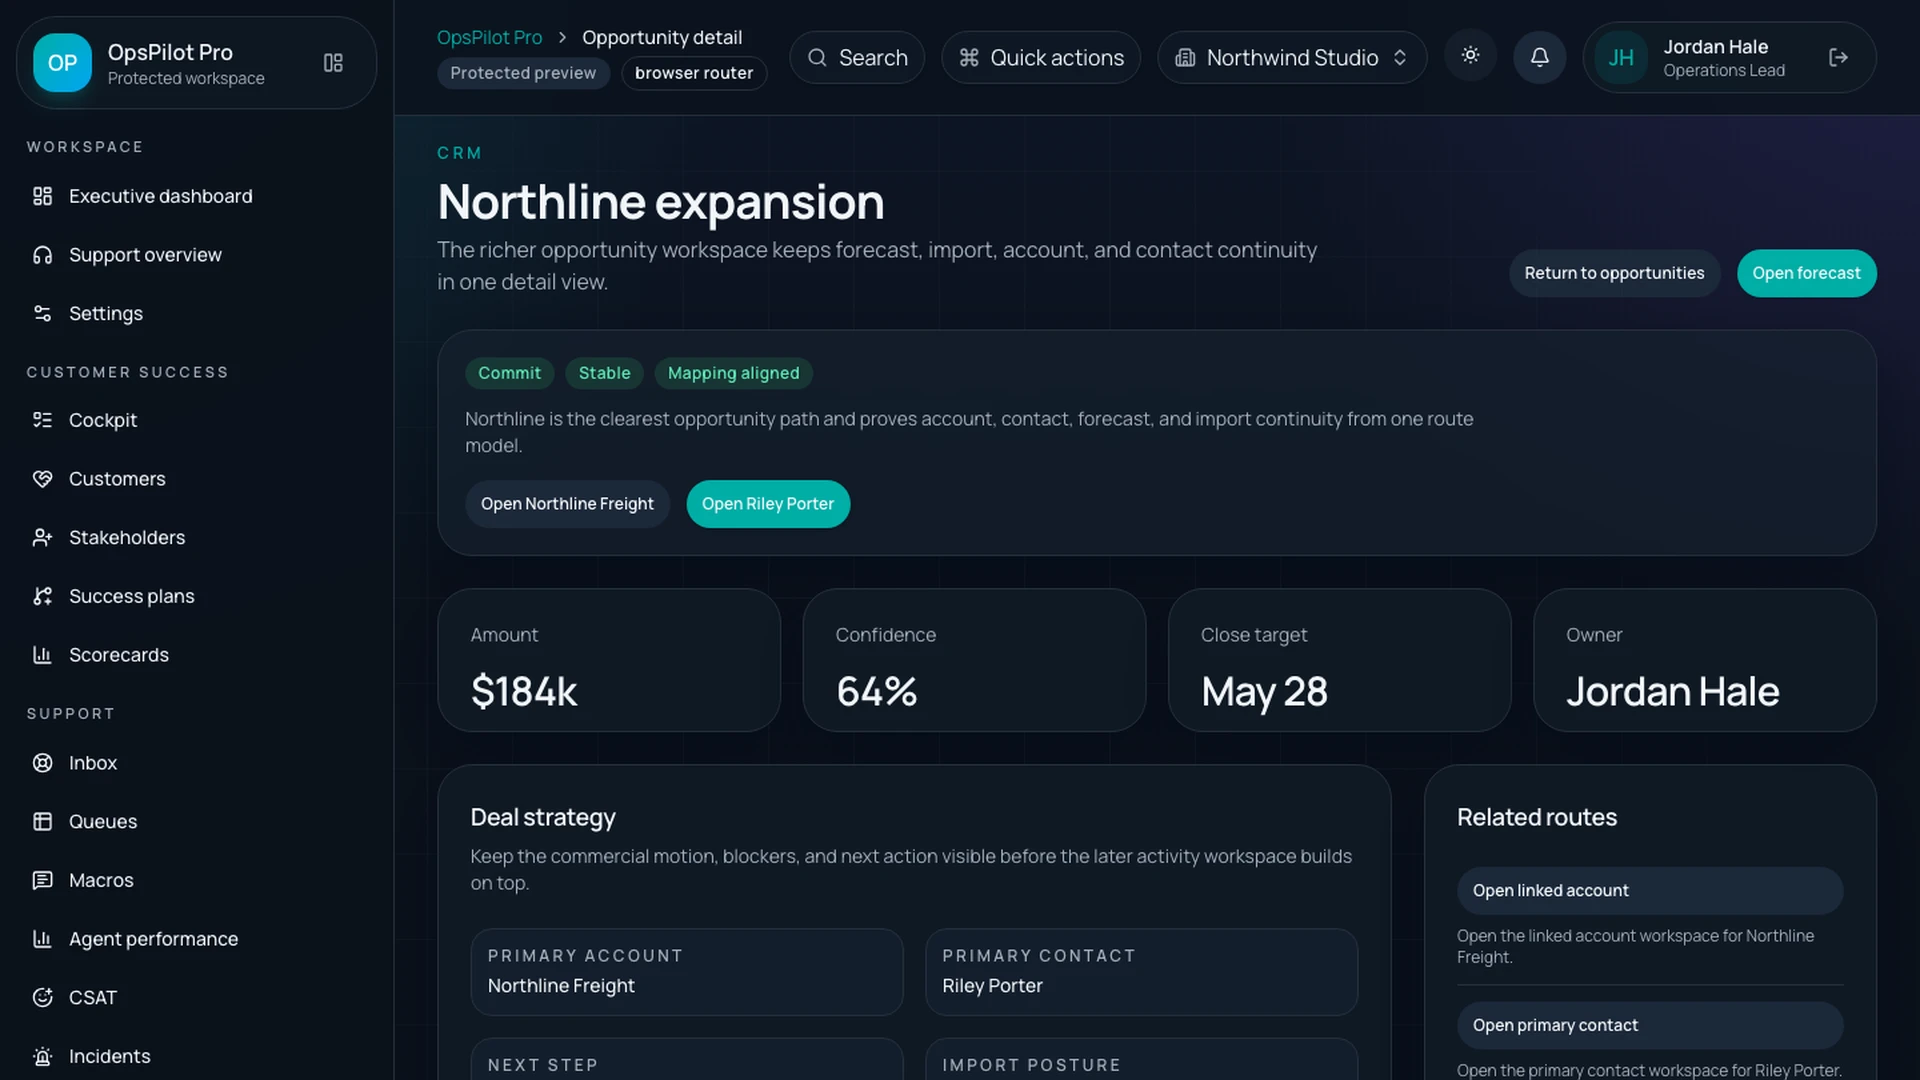Navigate to Cockpit
This screenshot has height=1080, width=1920.
click(197, 420)
